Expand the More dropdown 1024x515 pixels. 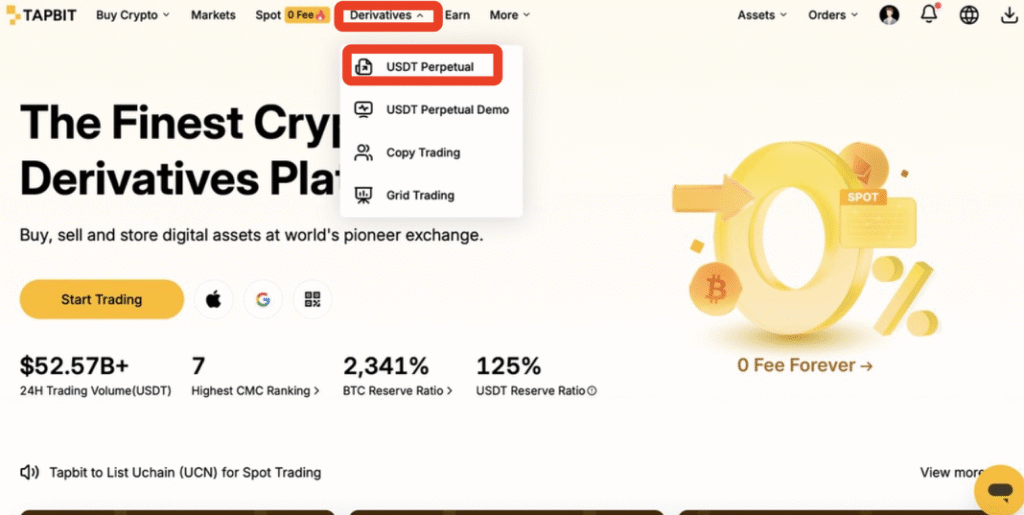pos(510,15)
